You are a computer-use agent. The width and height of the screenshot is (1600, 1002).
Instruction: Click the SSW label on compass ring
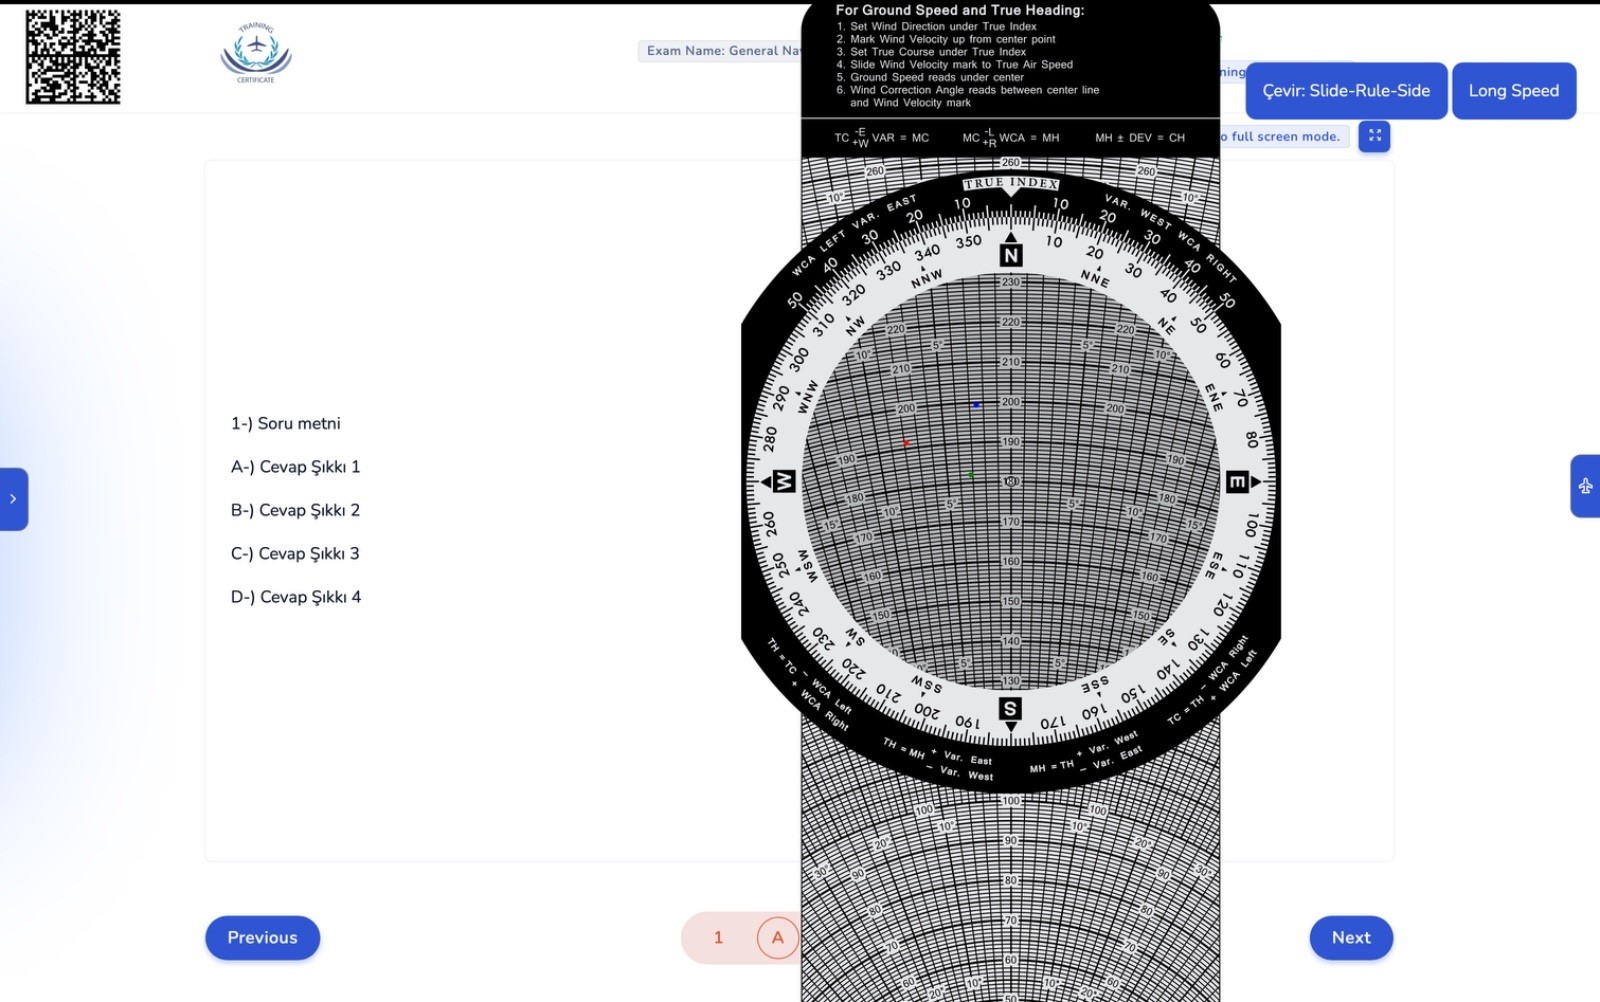tap(926, 685)
